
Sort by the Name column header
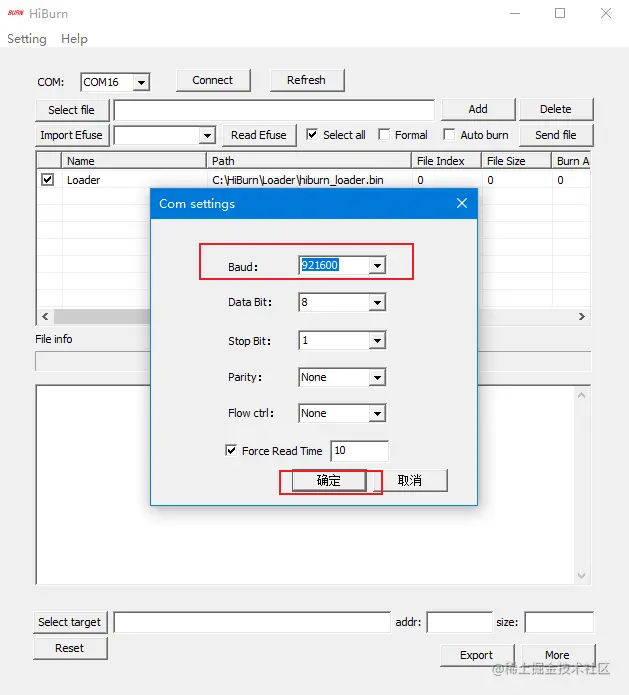(x=134, y=160)
